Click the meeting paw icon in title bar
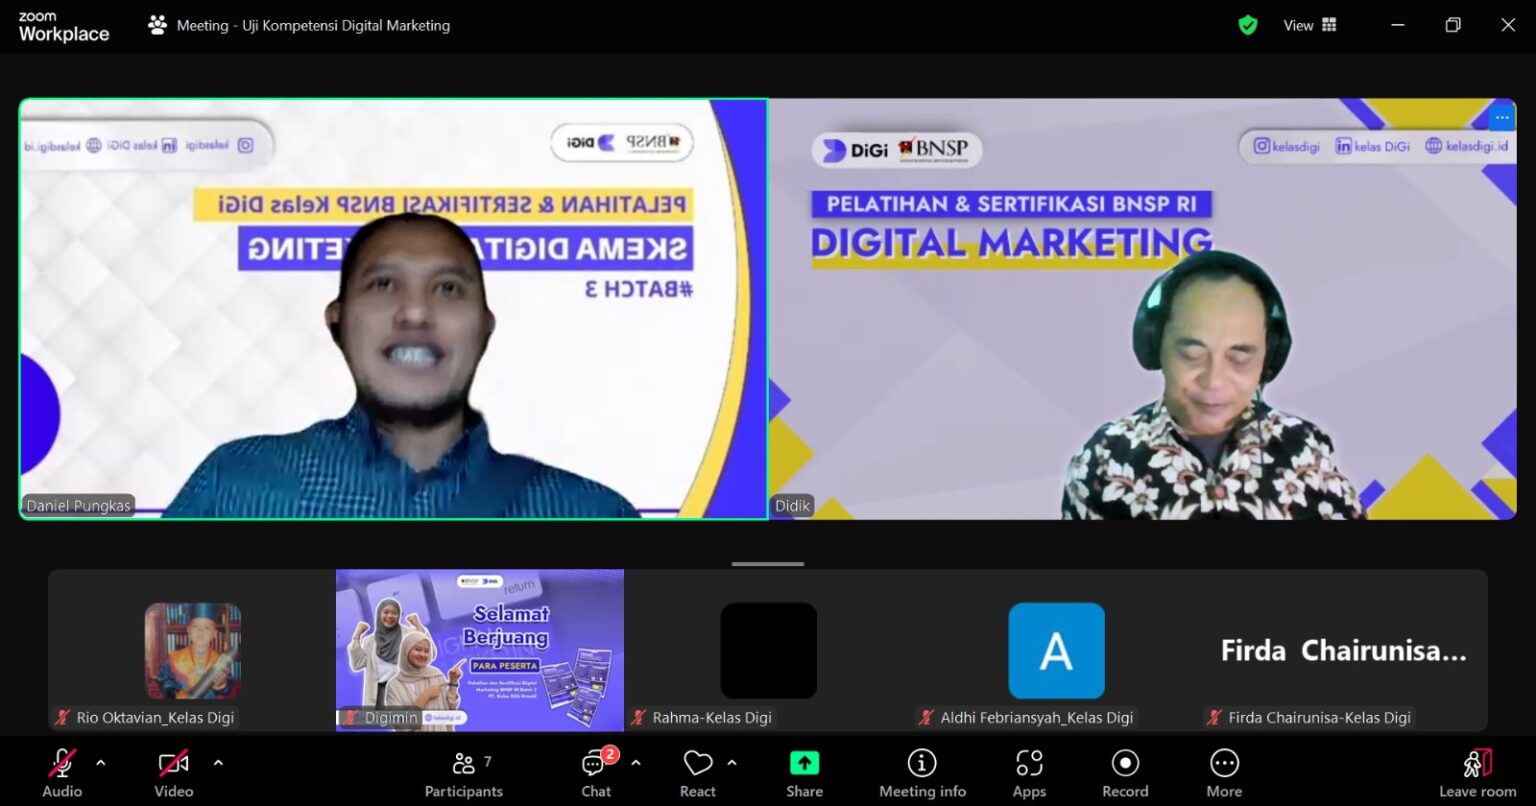 (157, 25)
